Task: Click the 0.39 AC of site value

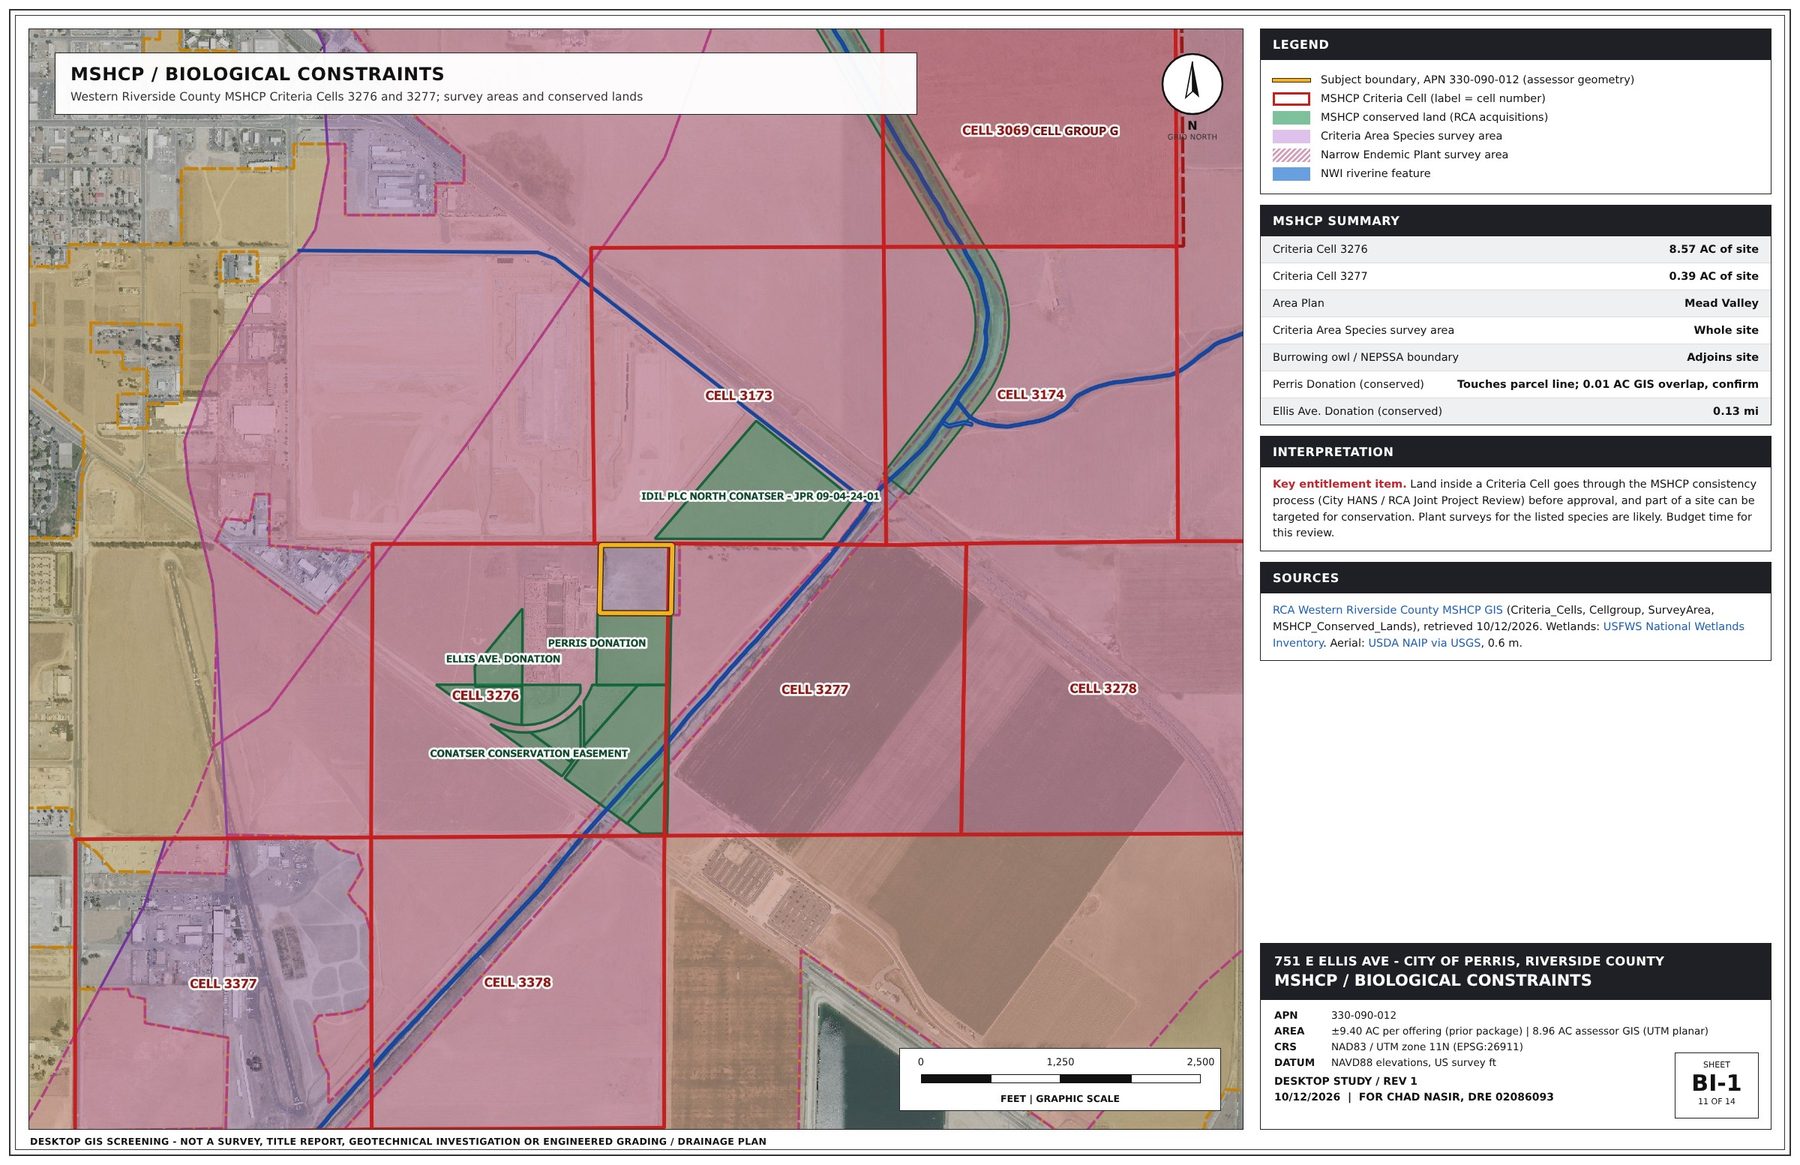Action: (1713, 276)
